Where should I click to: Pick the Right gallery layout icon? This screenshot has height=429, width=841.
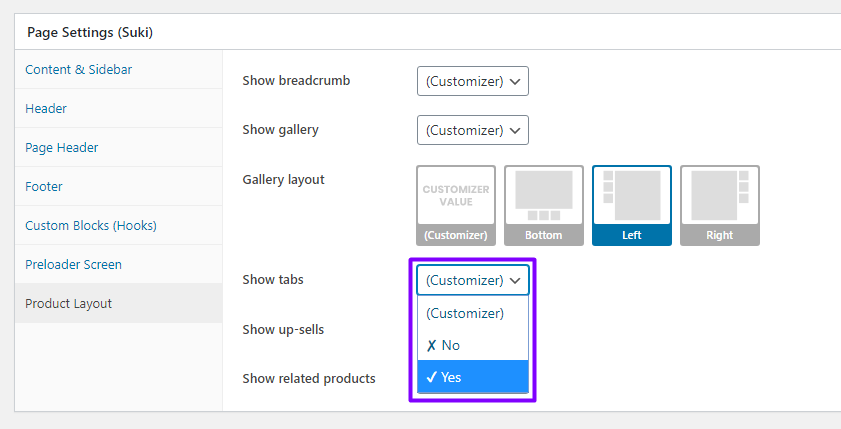pos(720,205)
